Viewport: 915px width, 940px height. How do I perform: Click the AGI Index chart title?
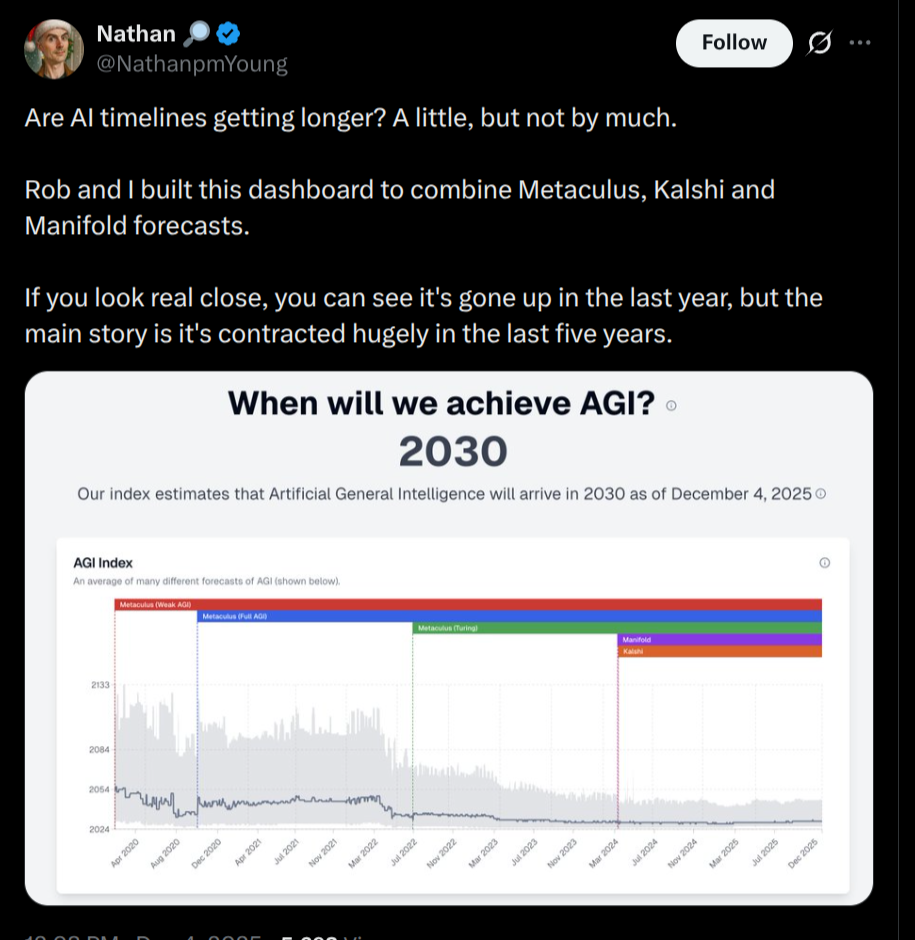point(103,563)
